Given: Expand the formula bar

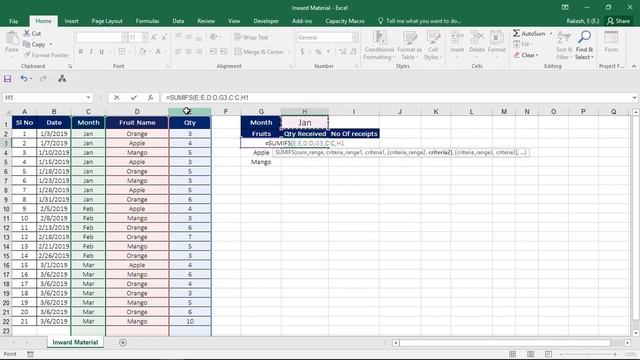Looking at the screenshot, I should (634, 98).
